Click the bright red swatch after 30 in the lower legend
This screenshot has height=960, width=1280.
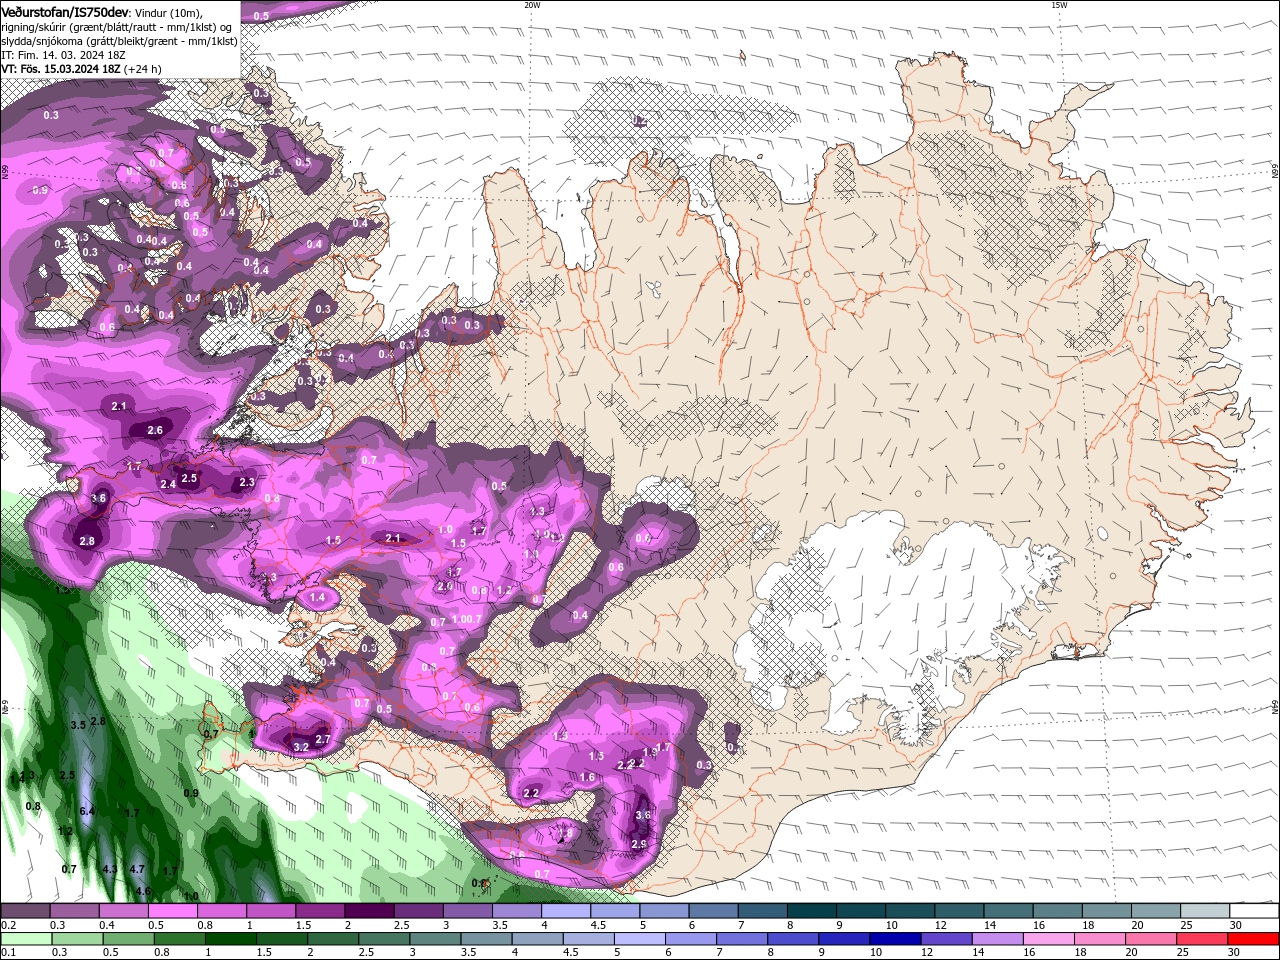click(x=1253, y=939)
